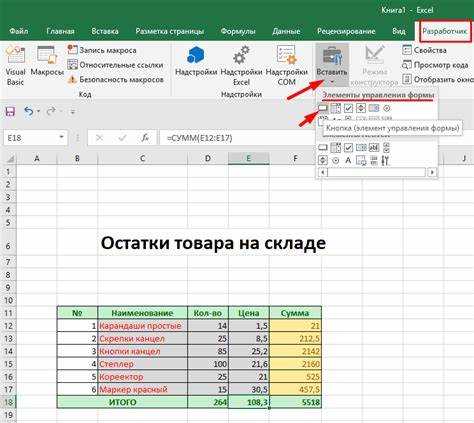This screenshot has width=474, height=423.
Task: Insert form Option Button under Элементы управления формы
Action: tap(387, 108)
